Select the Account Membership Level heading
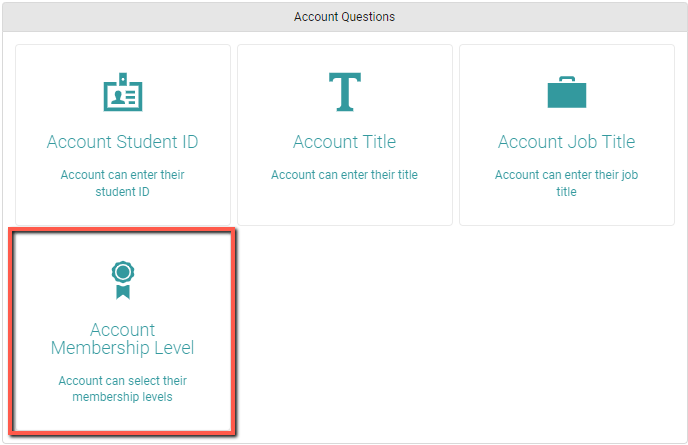This screenshot has width=688, height=445. click(x=122, y=339)
